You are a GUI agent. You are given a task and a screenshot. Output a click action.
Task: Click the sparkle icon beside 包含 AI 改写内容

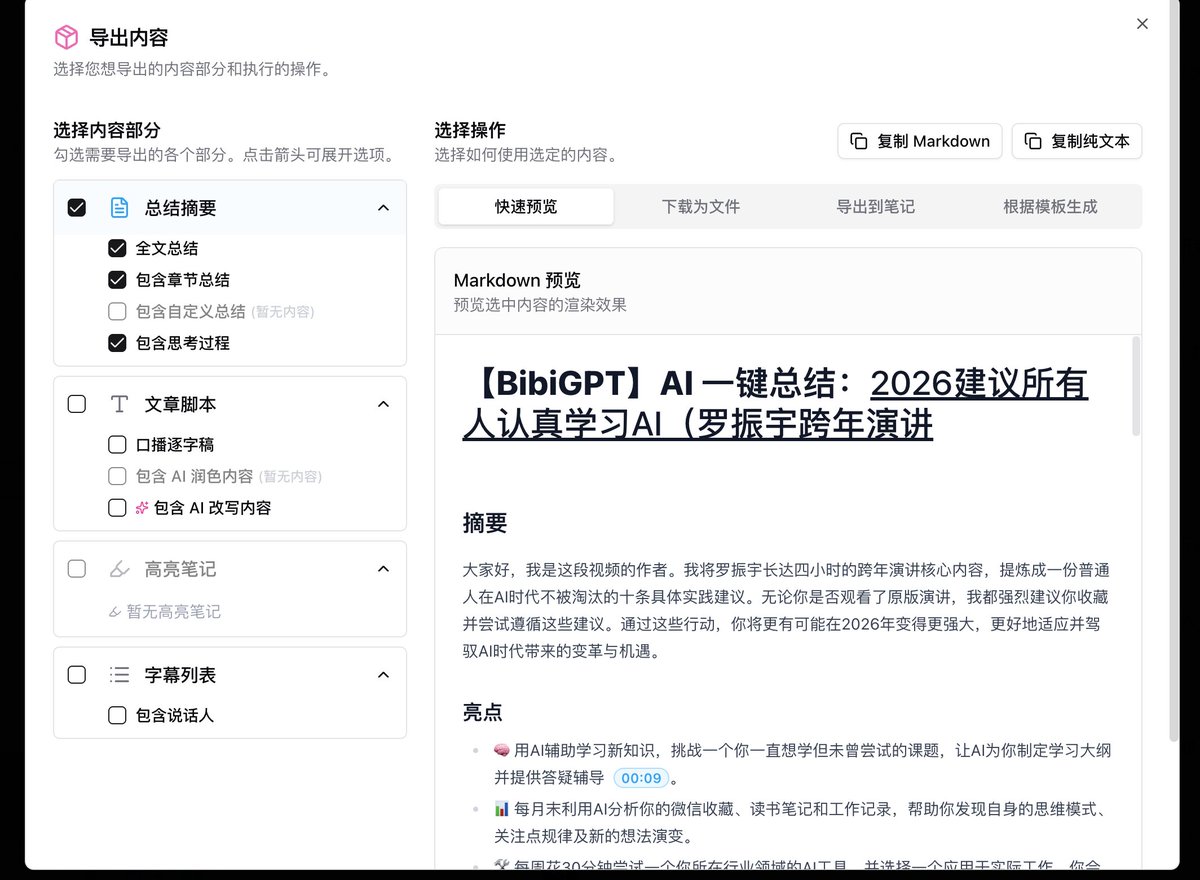pos(142,508)
